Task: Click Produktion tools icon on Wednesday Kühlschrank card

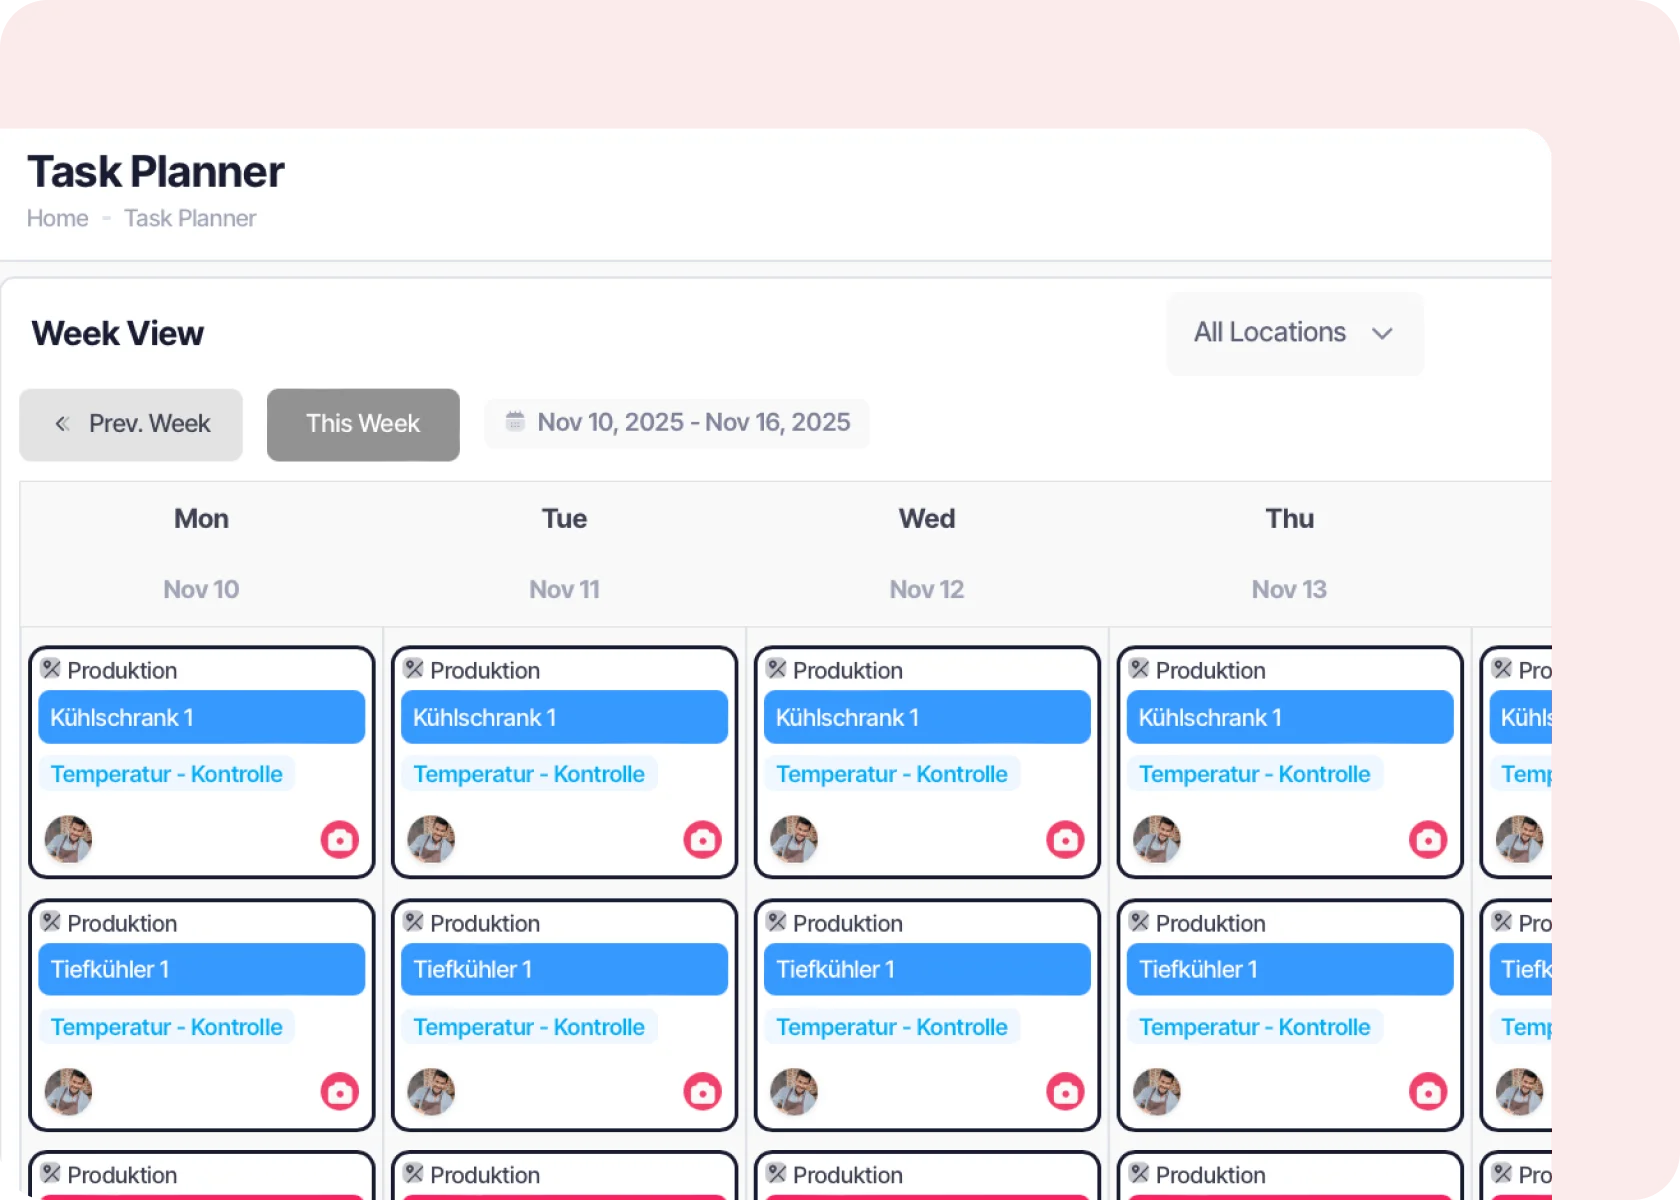Action: (x=777, y=669)
